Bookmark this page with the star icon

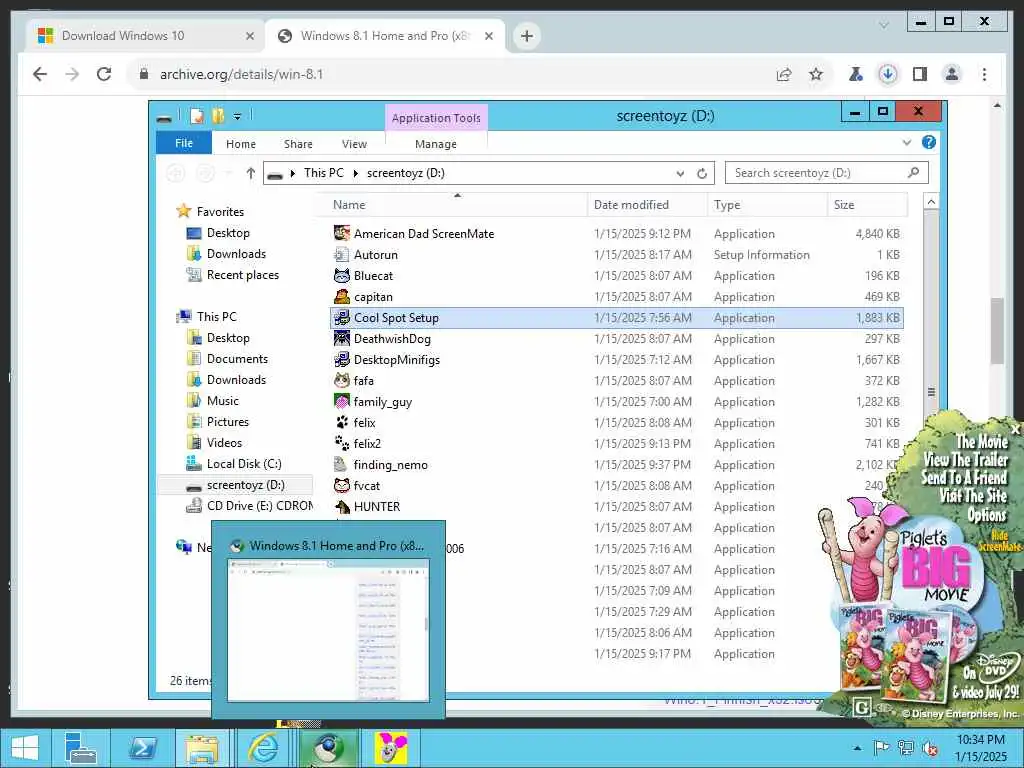point(816,74)
